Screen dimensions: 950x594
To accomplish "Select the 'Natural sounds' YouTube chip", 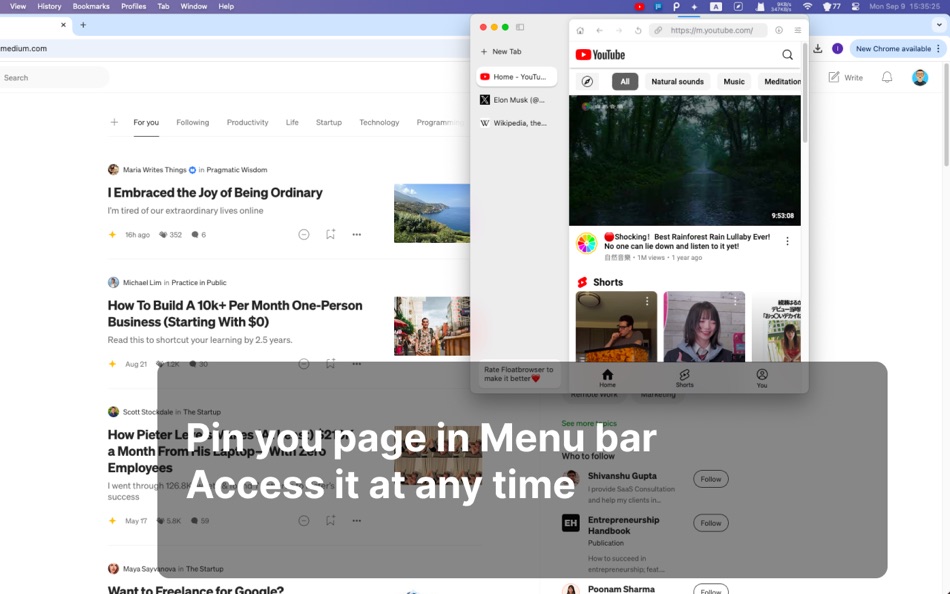I will [x=677, y=81].
